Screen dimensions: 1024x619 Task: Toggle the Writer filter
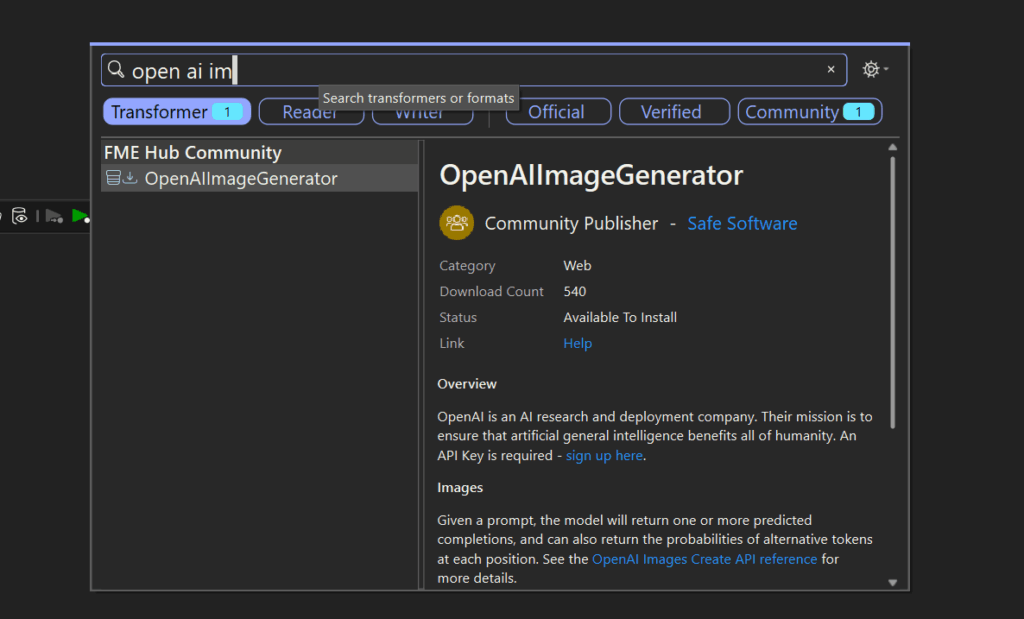click(422, 115)
